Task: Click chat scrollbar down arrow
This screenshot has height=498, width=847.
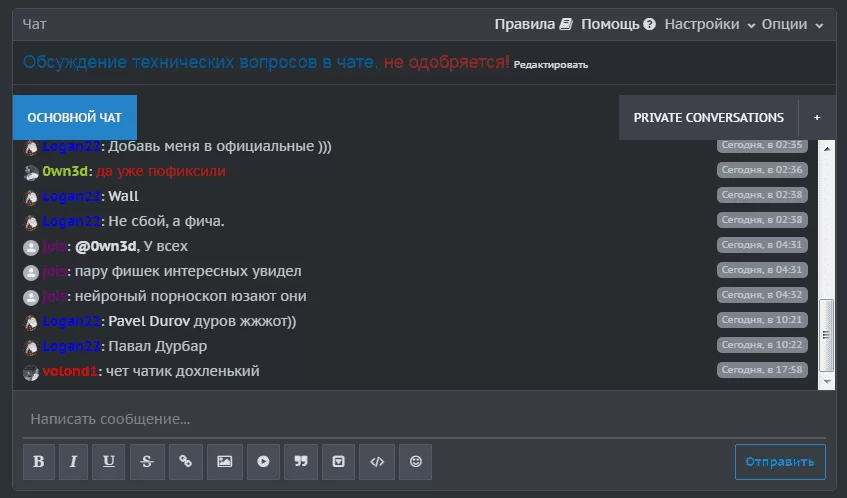Action: (x=827, y=381)
